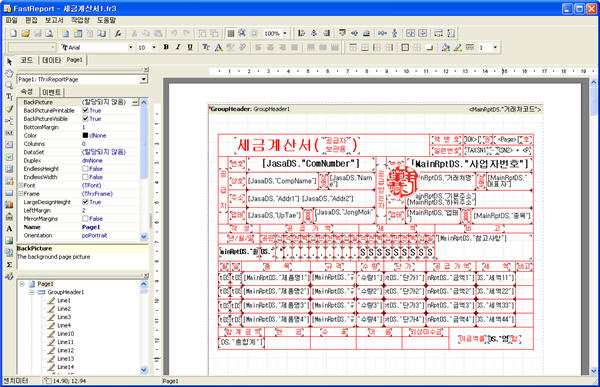
Task: Open the 도움말 menu
Action: tap(106, 20)
